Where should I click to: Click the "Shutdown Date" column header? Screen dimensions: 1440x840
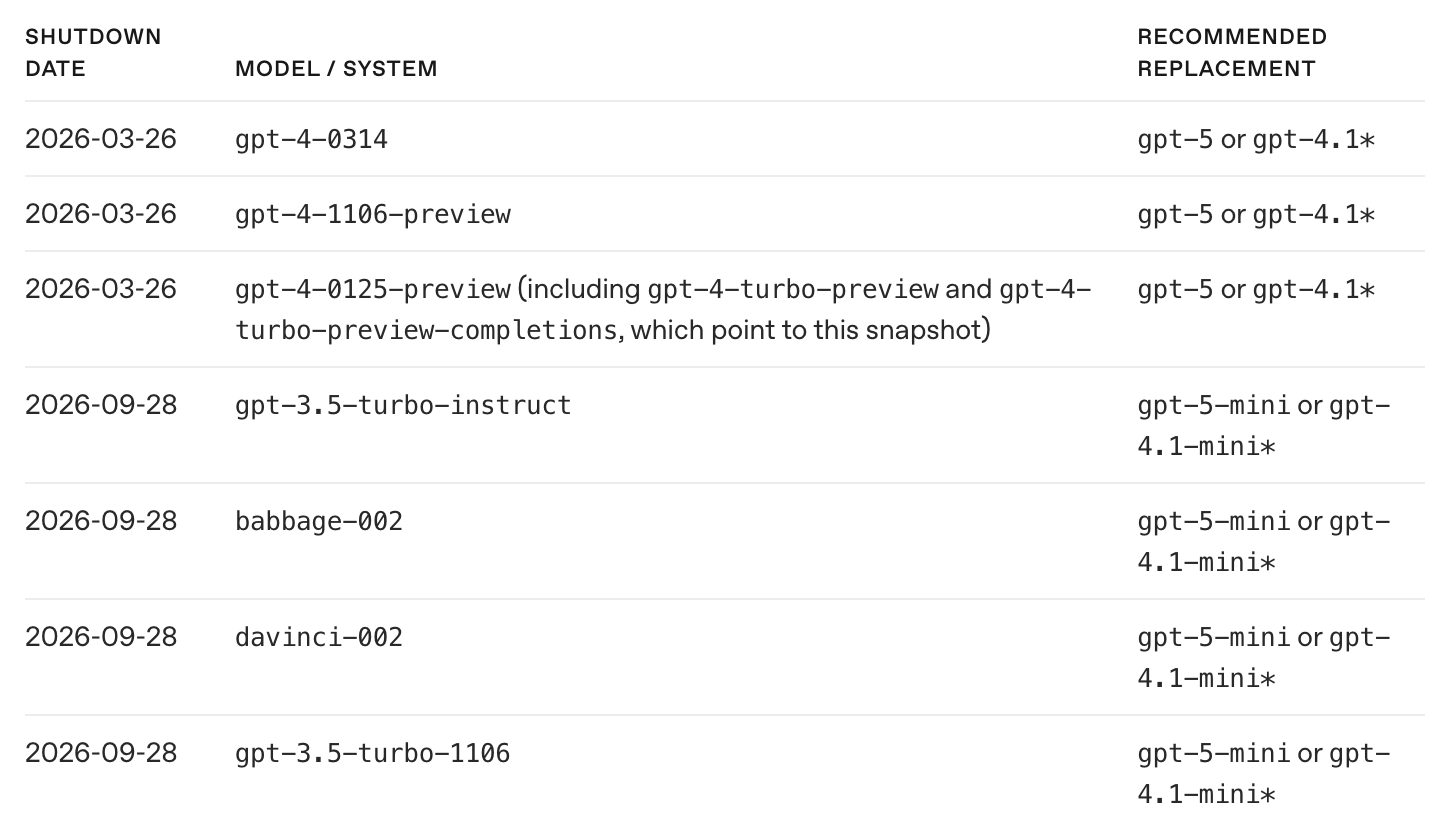pyautogui.click(x=93, y=53)
